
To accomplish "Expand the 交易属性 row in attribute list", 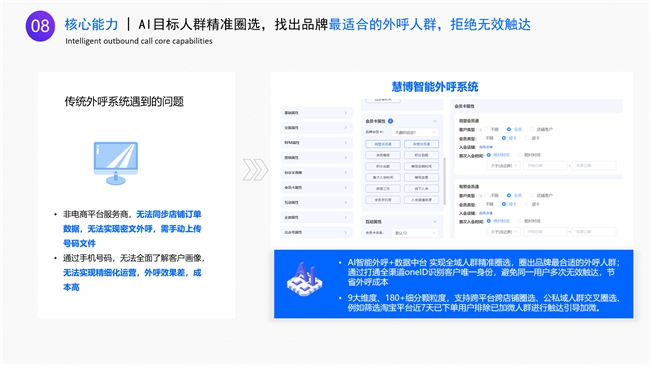I will 317,128.
